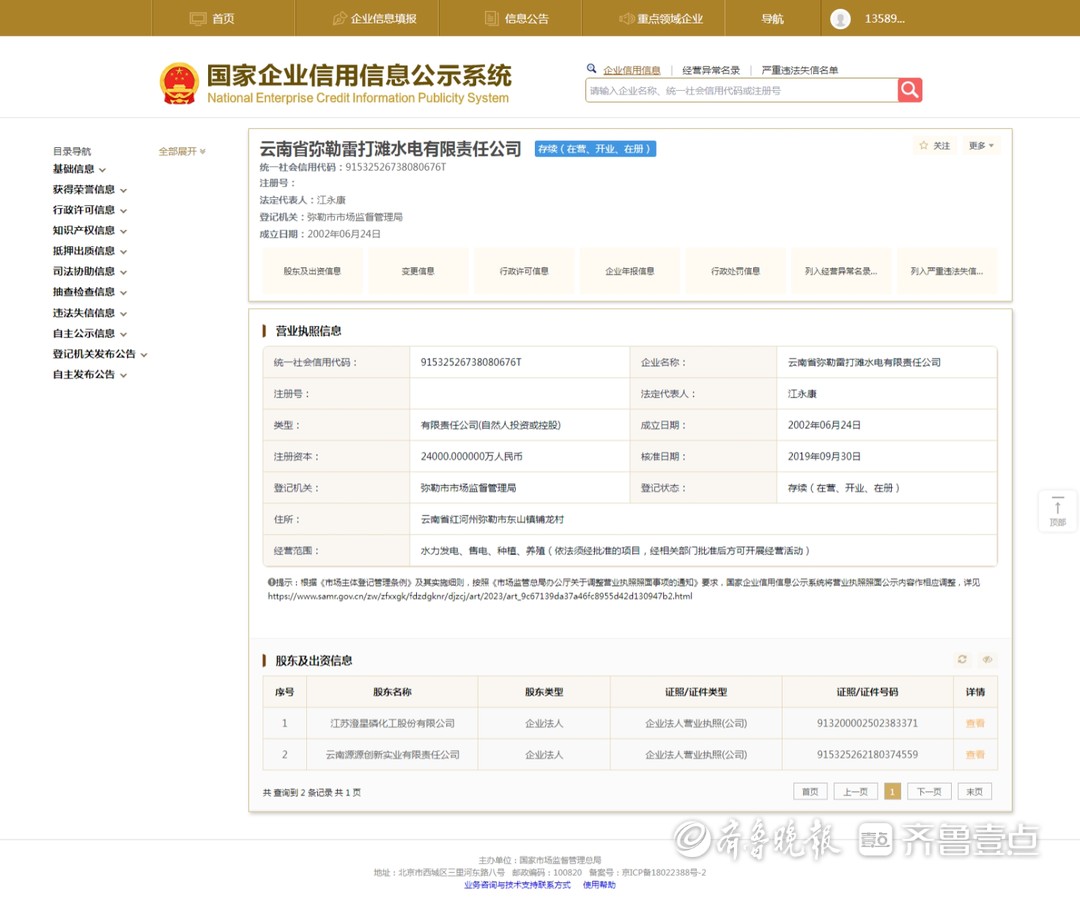1080x903 pixels.
Task: Expand 基础信息 in sidebar
Action: click(x=79, y=169)
